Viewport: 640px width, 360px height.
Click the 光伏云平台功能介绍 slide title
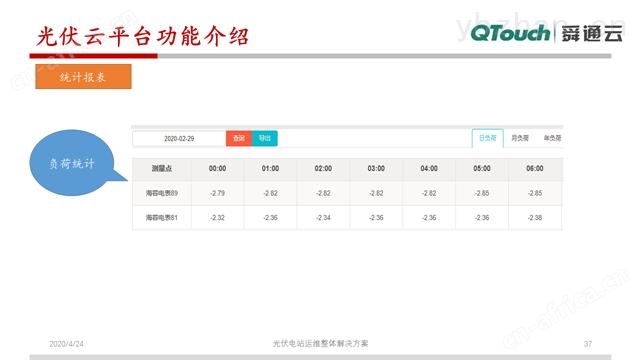[x=142, y=36]
